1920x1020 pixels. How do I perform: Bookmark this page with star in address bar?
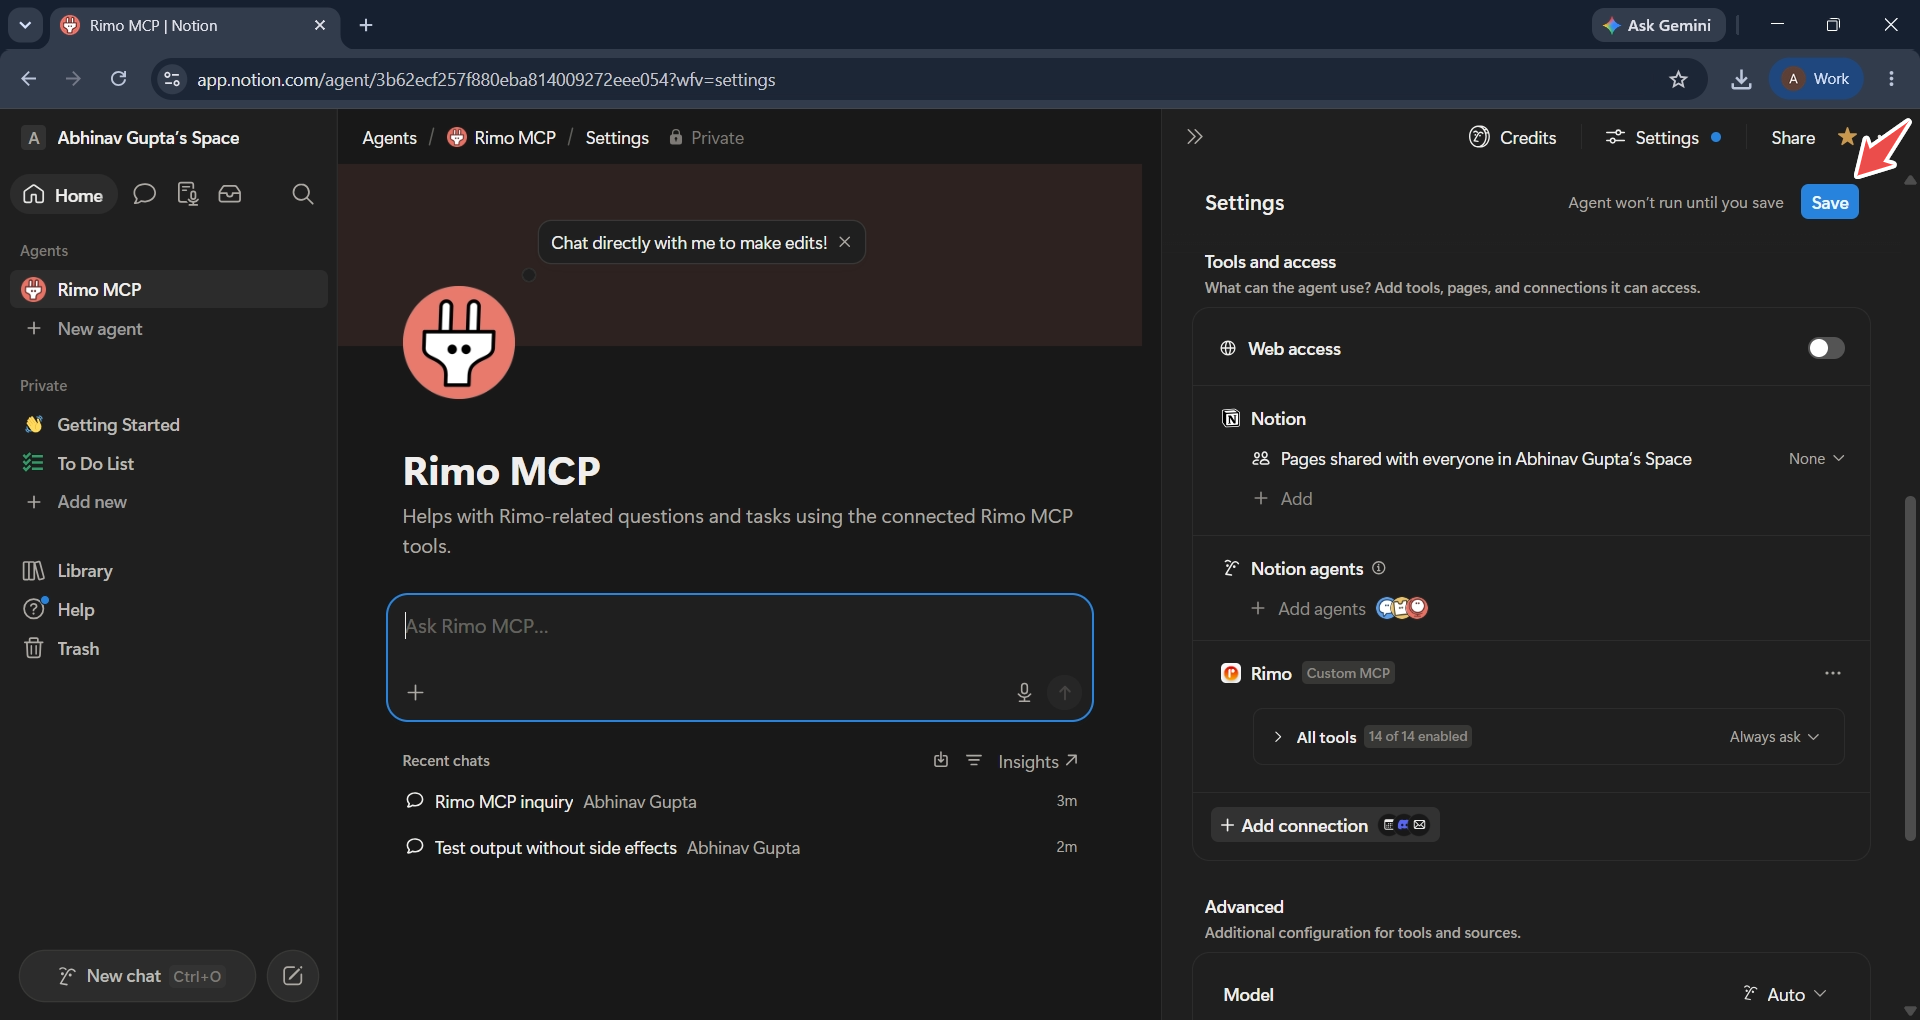[1678, 79]
